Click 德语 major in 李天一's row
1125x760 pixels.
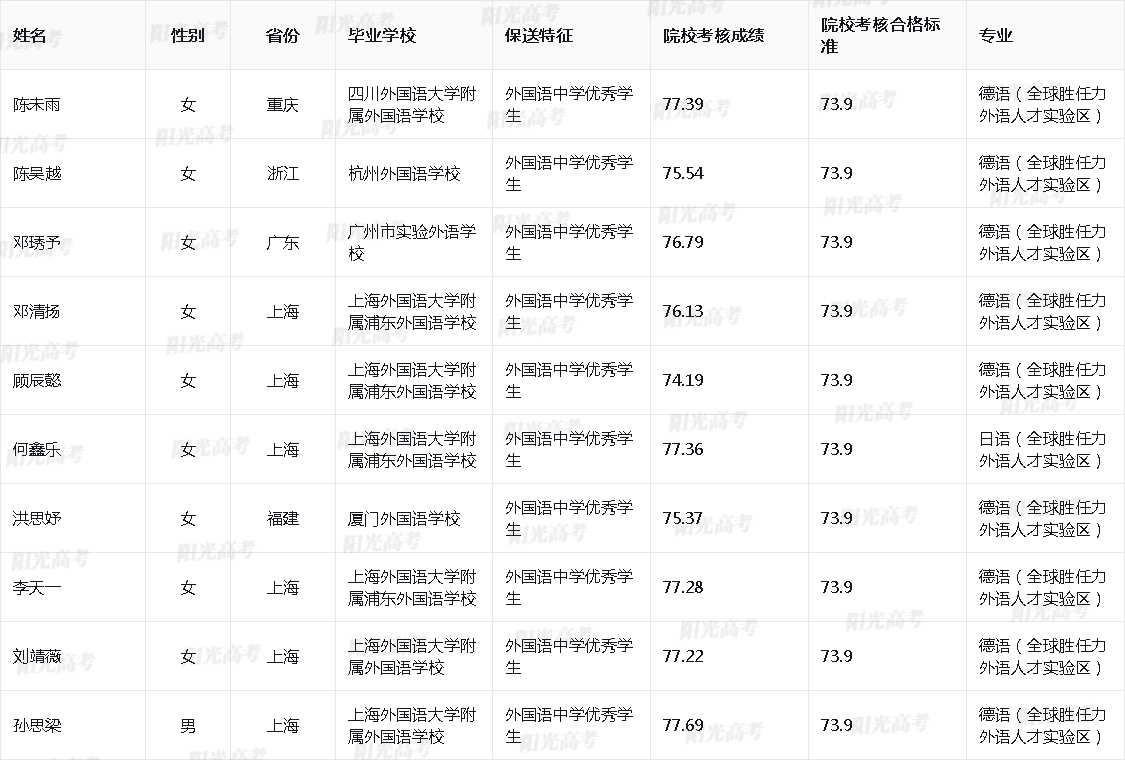tap(1042, 588)
